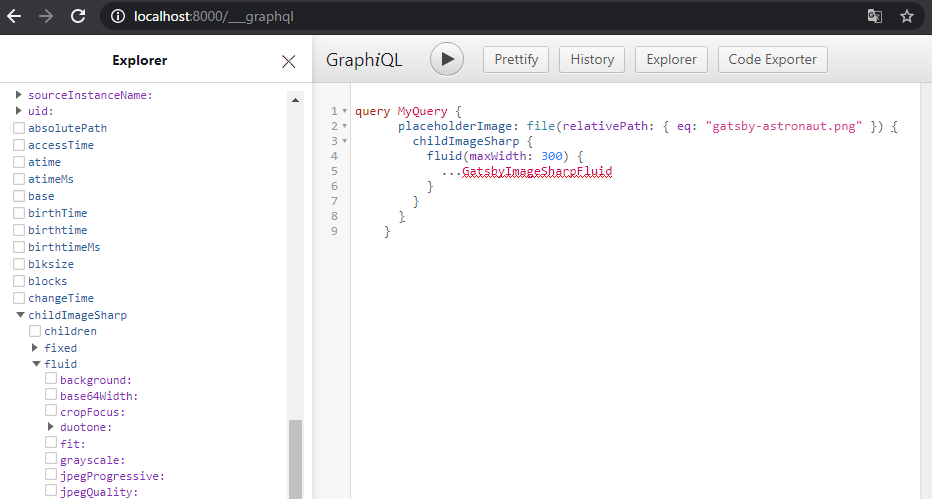Click childImageSharp label in explorer tree
This screenshot has height=499, width=932.
tap(77, 315)
